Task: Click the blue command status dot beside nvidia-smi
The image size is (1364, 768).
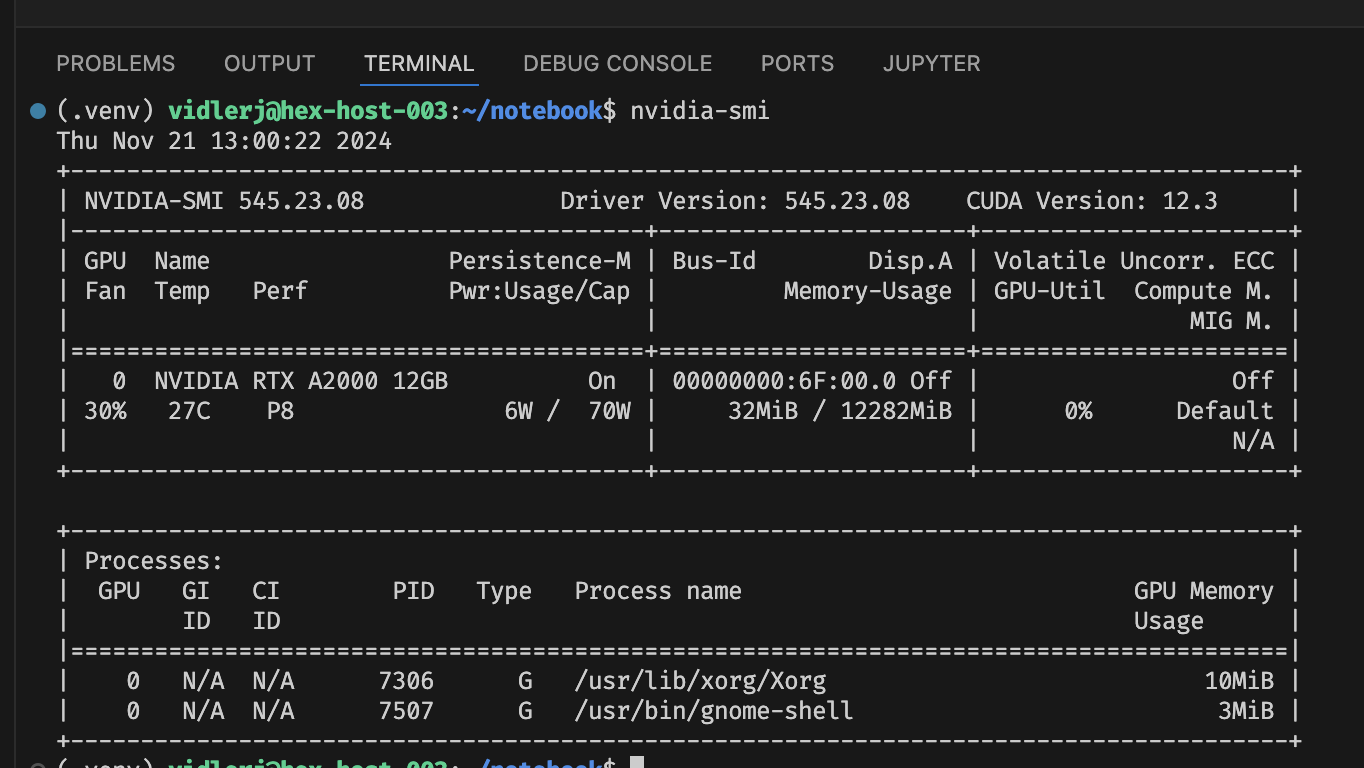Action: click(38, 111)
